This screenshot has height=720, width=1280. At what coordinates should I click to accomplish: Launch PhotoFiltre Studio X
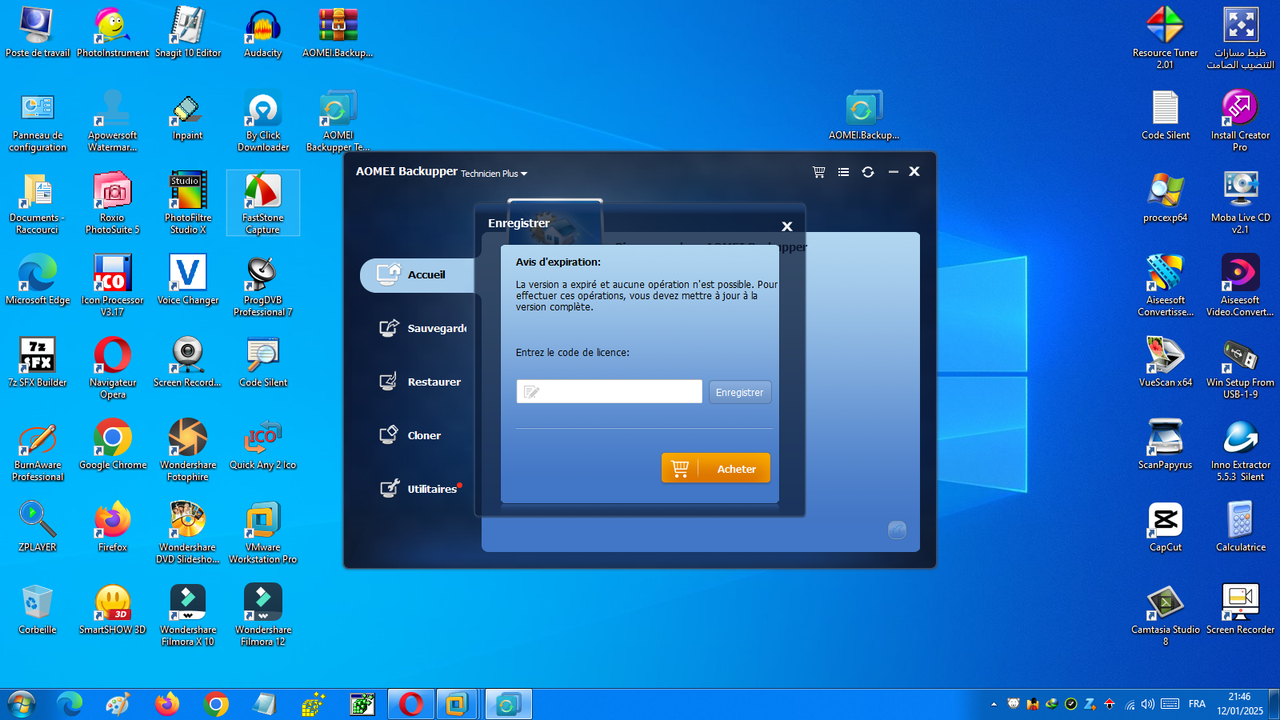coord(188,203)
